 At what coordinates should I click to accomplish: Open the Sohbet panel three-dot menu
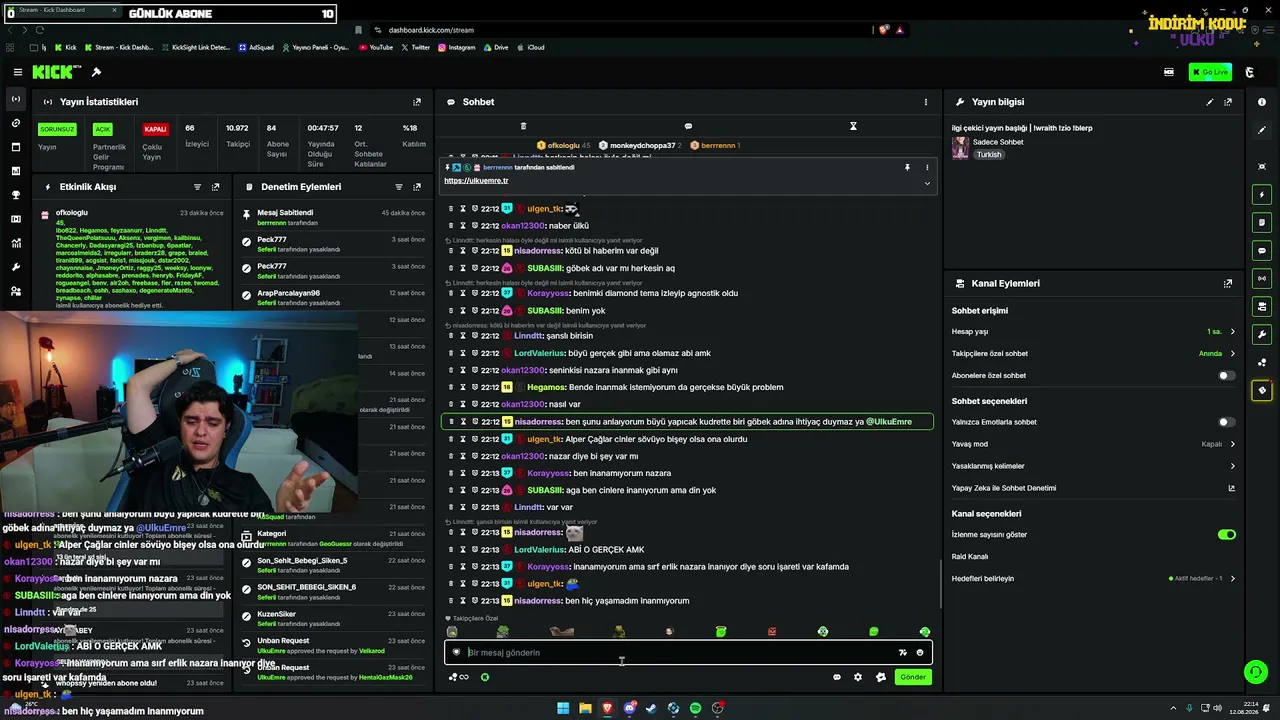click(x=926, y=102)
